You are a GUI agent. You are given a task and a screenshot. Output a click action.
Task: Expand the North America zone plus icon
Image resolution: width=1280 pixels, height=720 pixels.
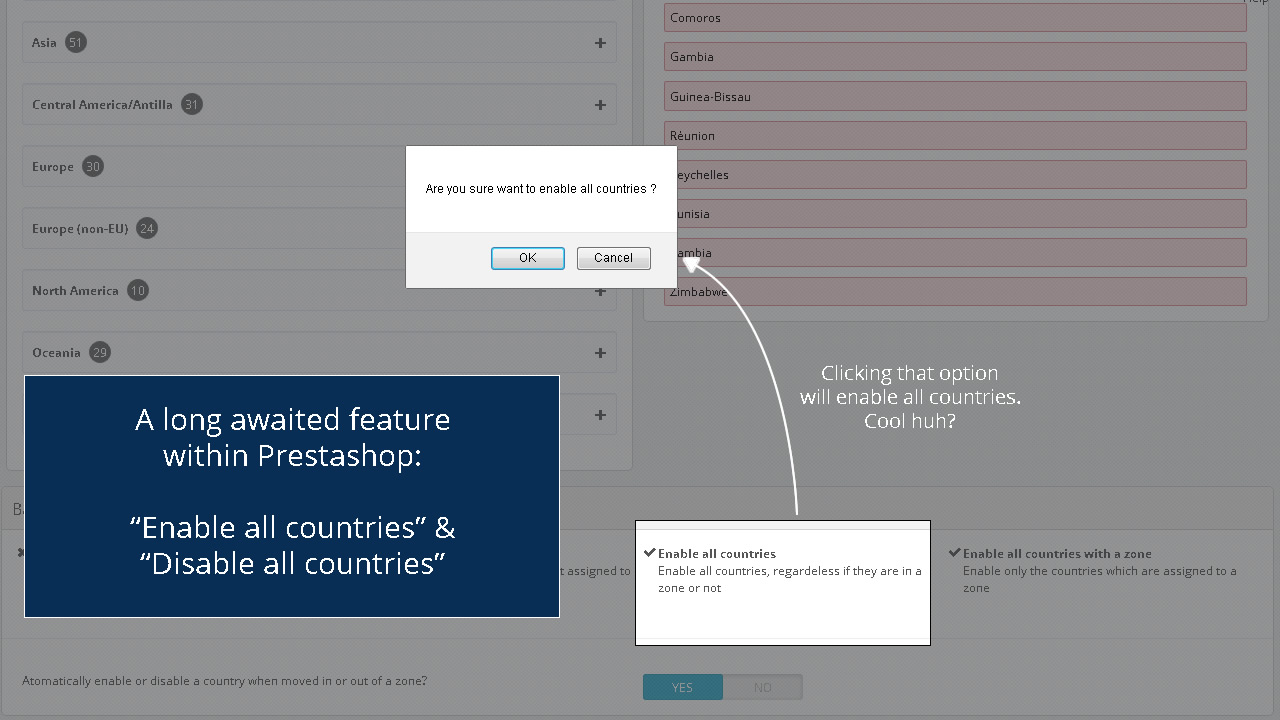click(x=600, y=291)
